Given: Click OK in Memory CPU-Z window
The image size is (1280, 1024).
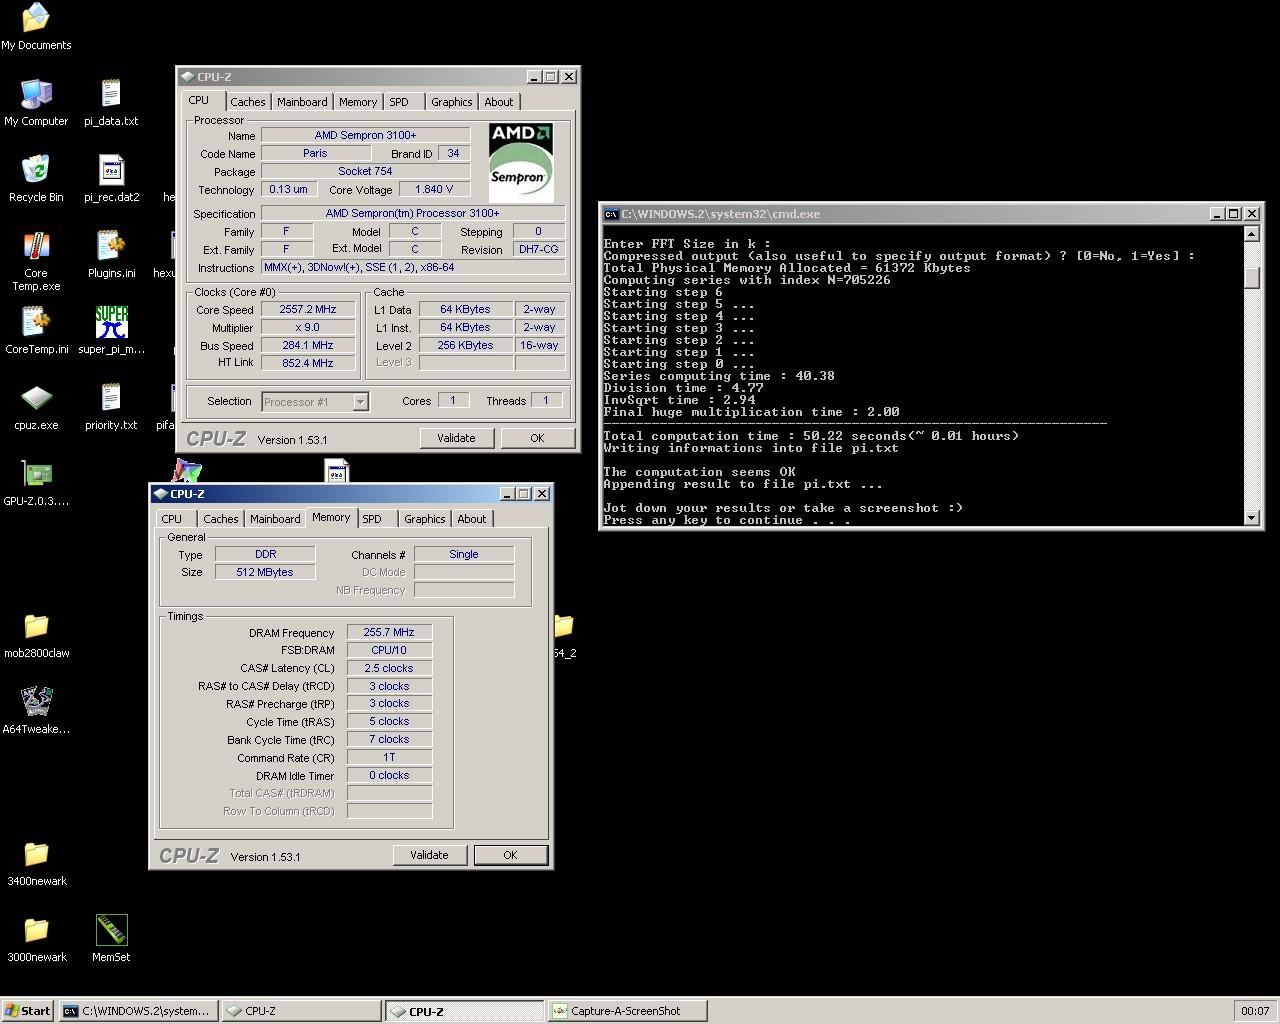Looking at the screenshot, I should [510, 855].
